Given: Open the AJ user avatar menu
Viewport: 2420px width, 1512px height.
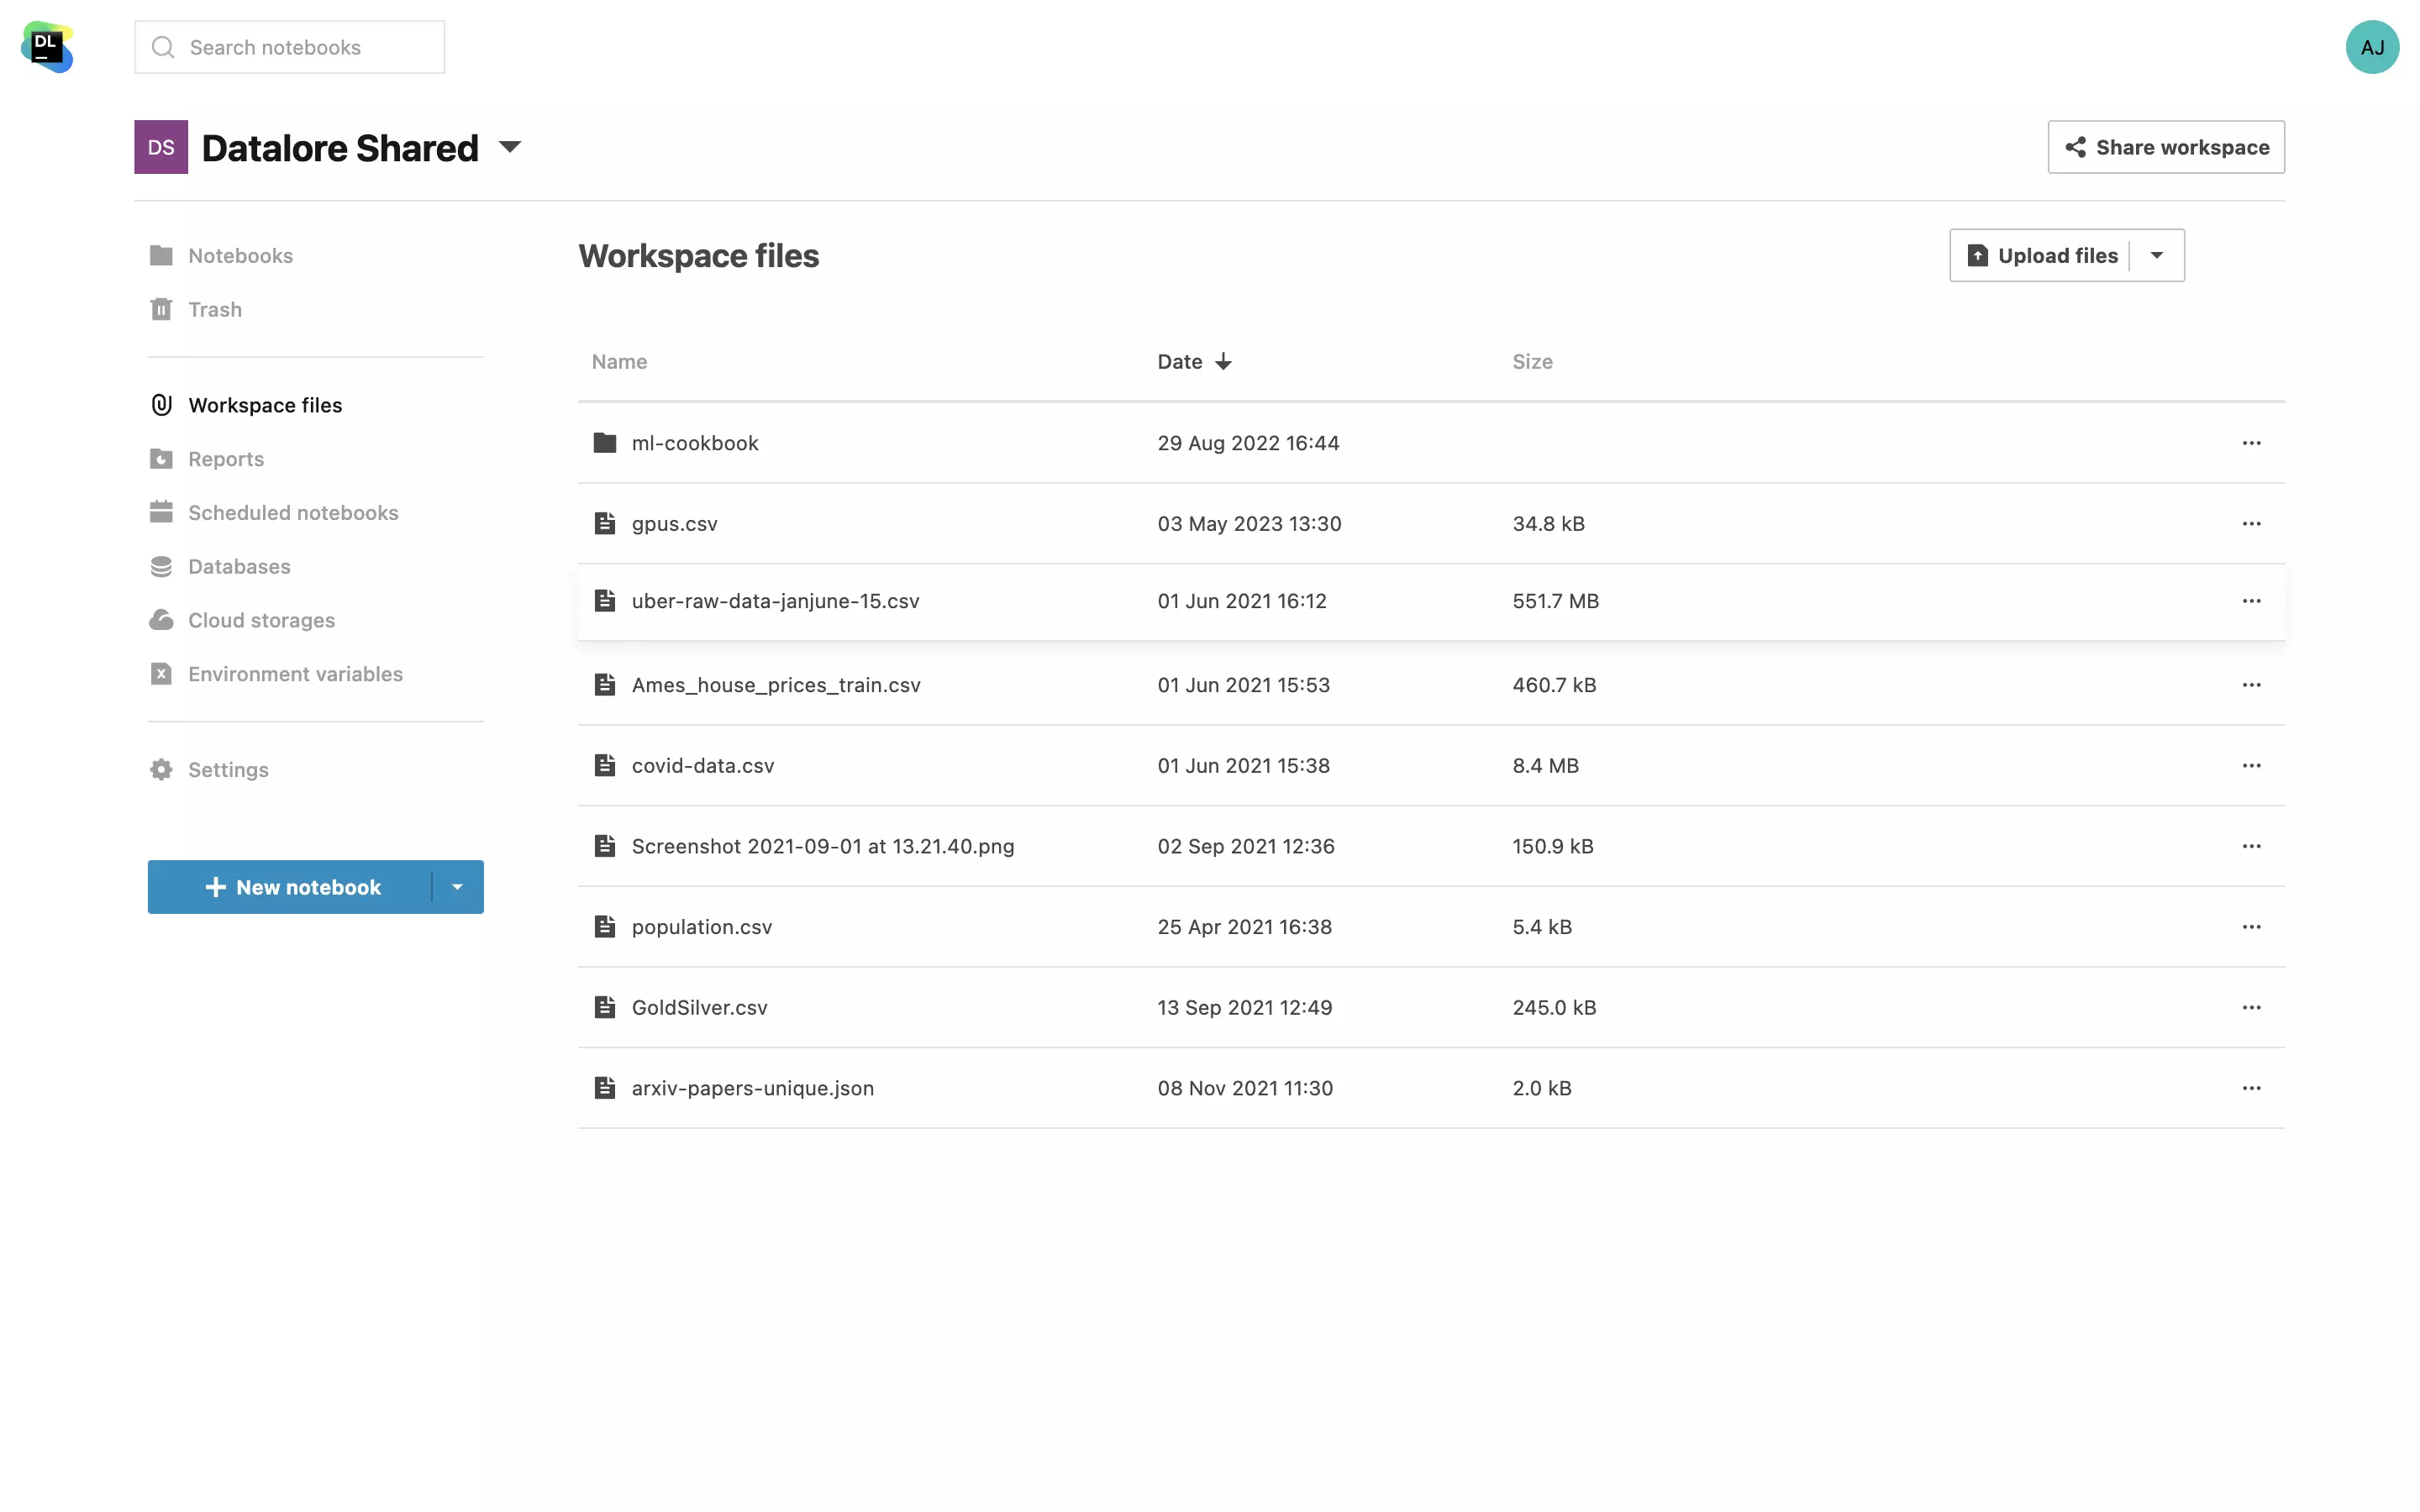Looking at the screenshot, I should click(2371, 47).
